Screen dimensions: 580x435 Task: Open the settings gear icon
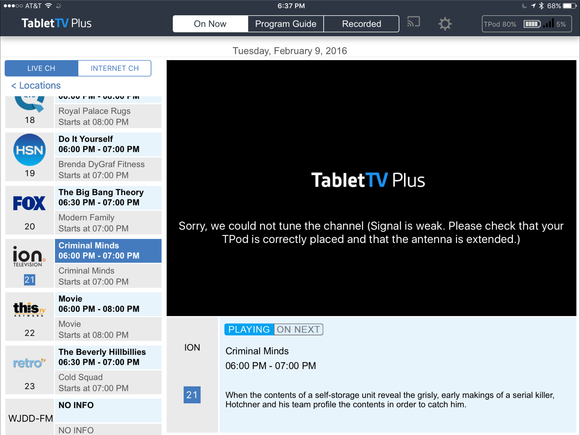[x=445, y=24]
